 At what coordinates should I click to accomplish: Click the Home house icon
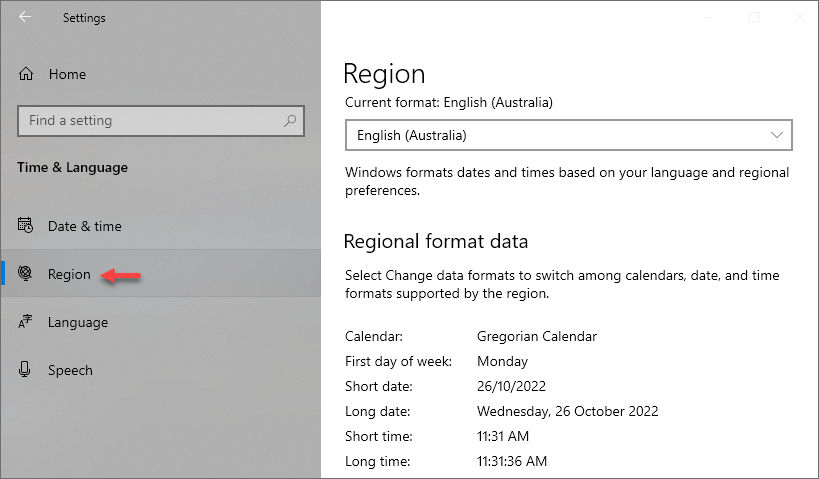[x=26, y=74]
